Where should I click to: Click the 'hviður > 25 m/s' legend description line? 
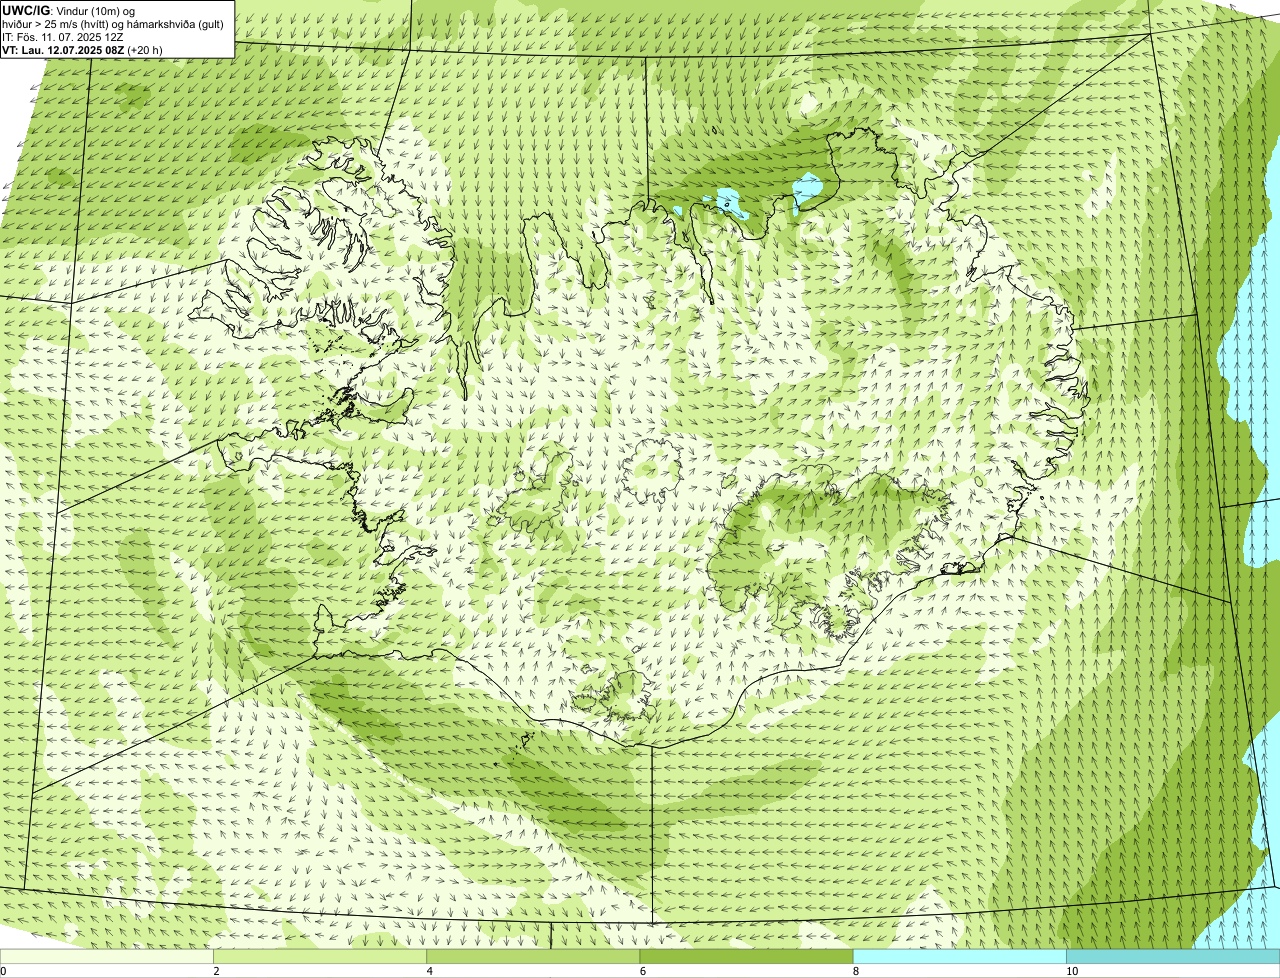113,24
